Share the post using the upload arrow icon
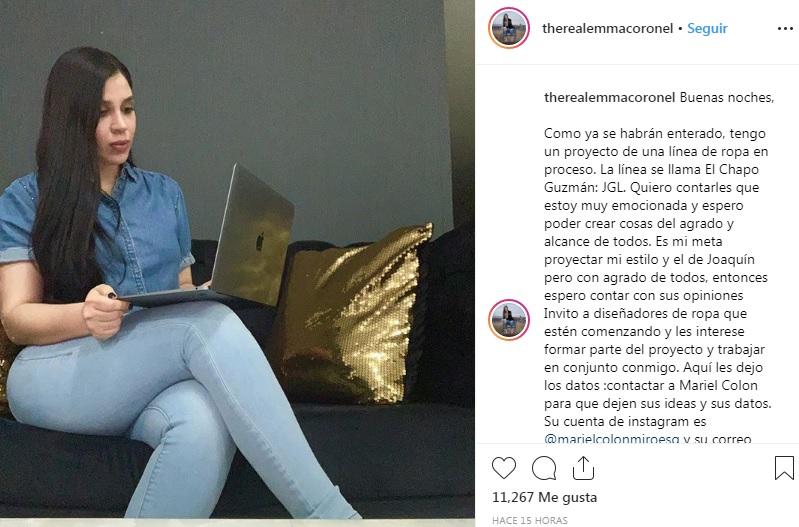The width and height of the screenshot is (799, 527). point(583,468)
